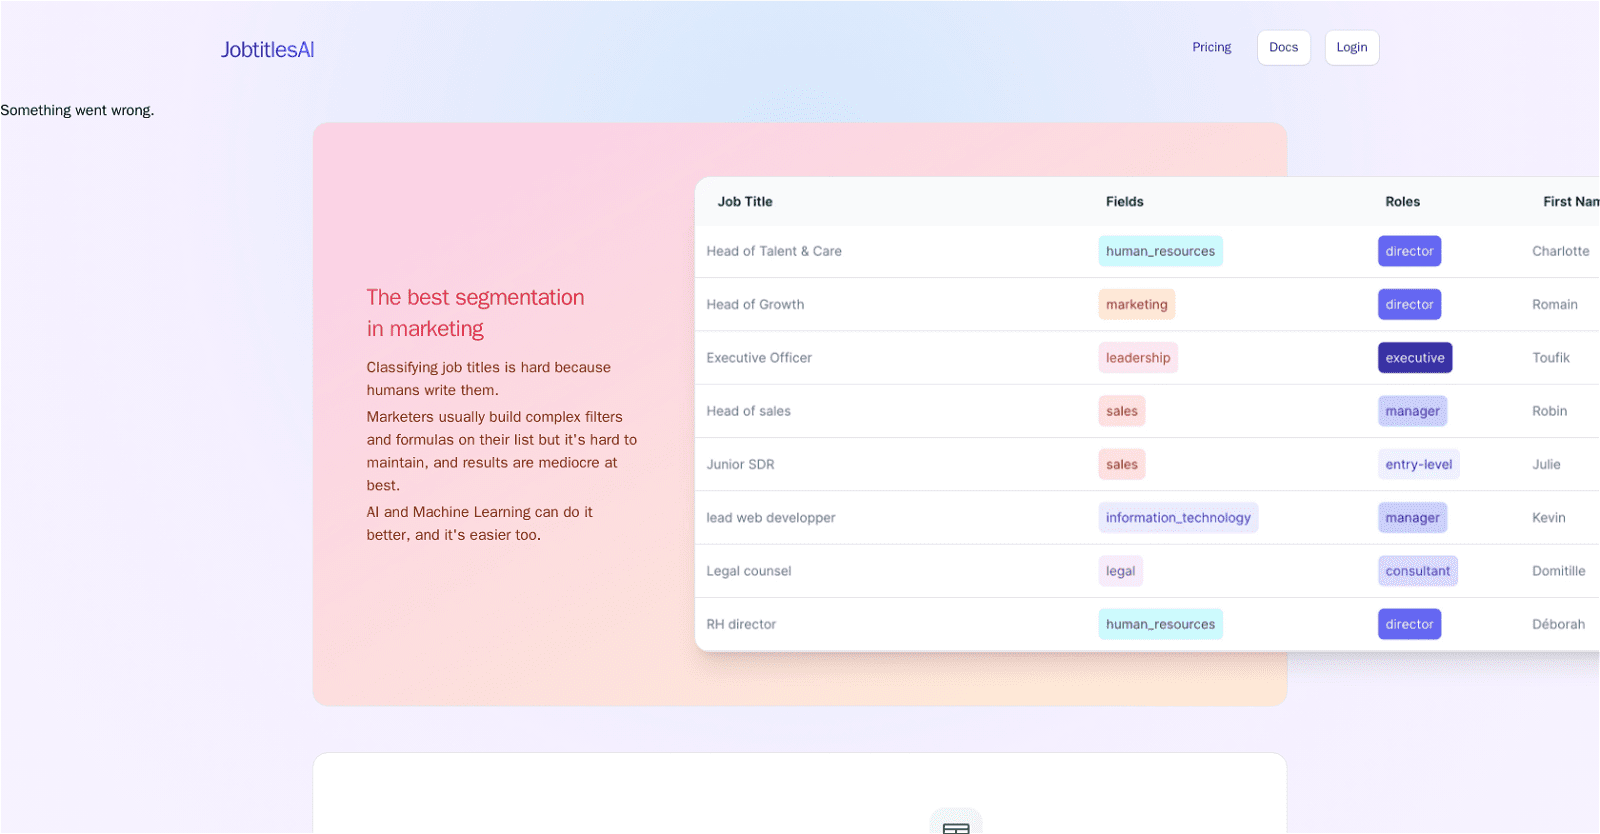This screenshot has height=834, width=1600.
Task: Go to the Pricing page
Action: point(1211,47)
